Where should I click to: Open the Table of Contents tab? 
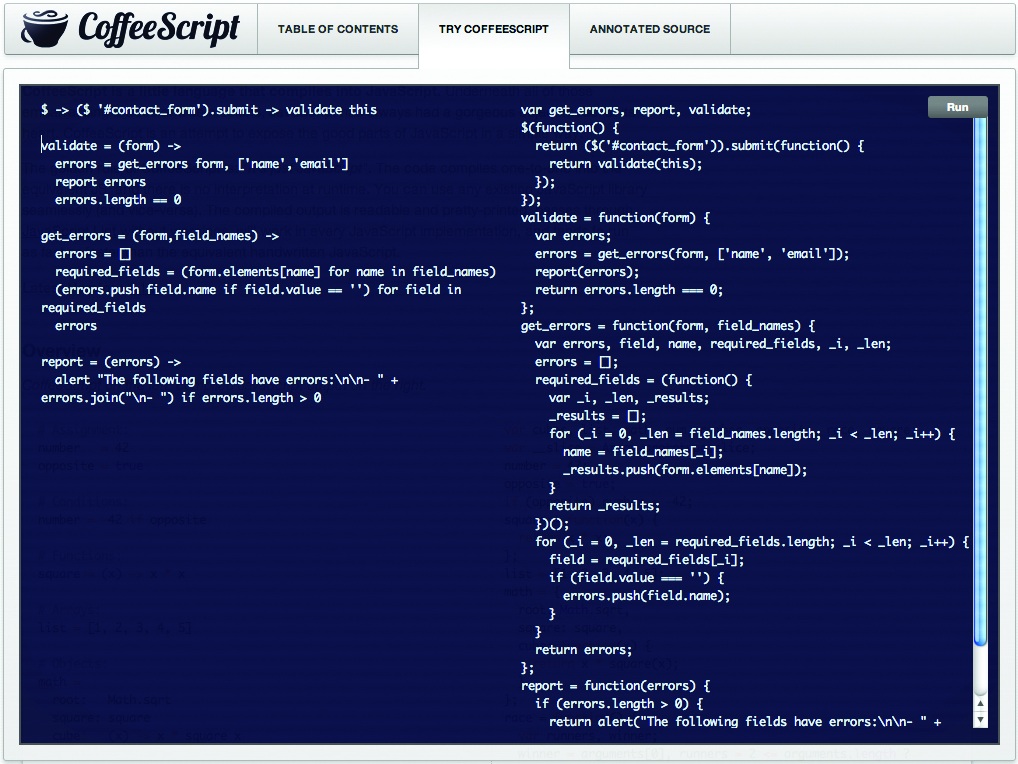(338, 29)
